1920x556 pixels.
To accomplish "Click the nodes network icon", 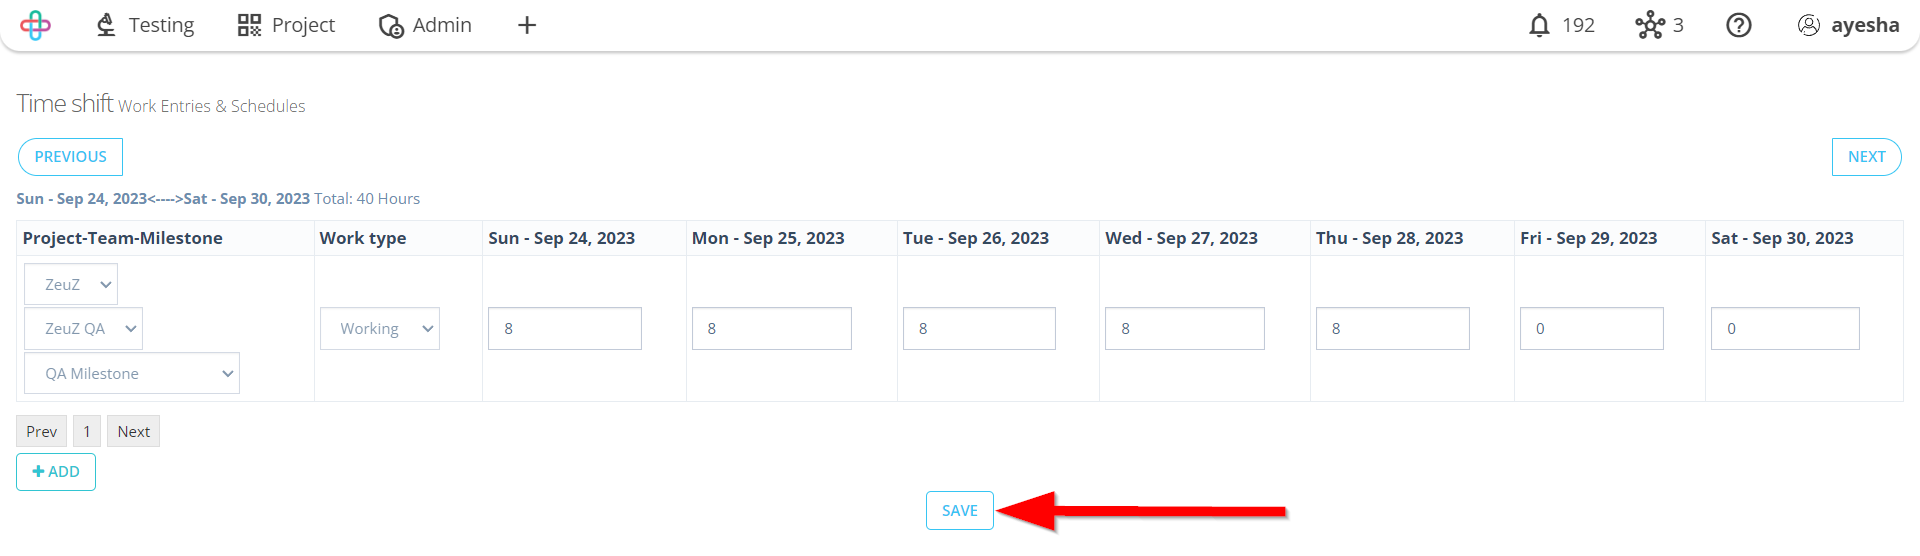I will pos(1650,25).
